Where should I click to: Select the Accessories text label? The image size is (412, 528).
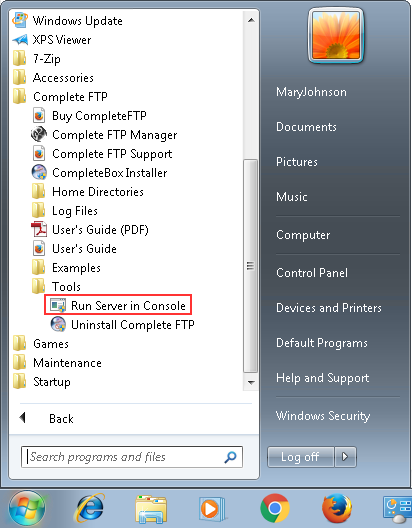tap(63, 78)
